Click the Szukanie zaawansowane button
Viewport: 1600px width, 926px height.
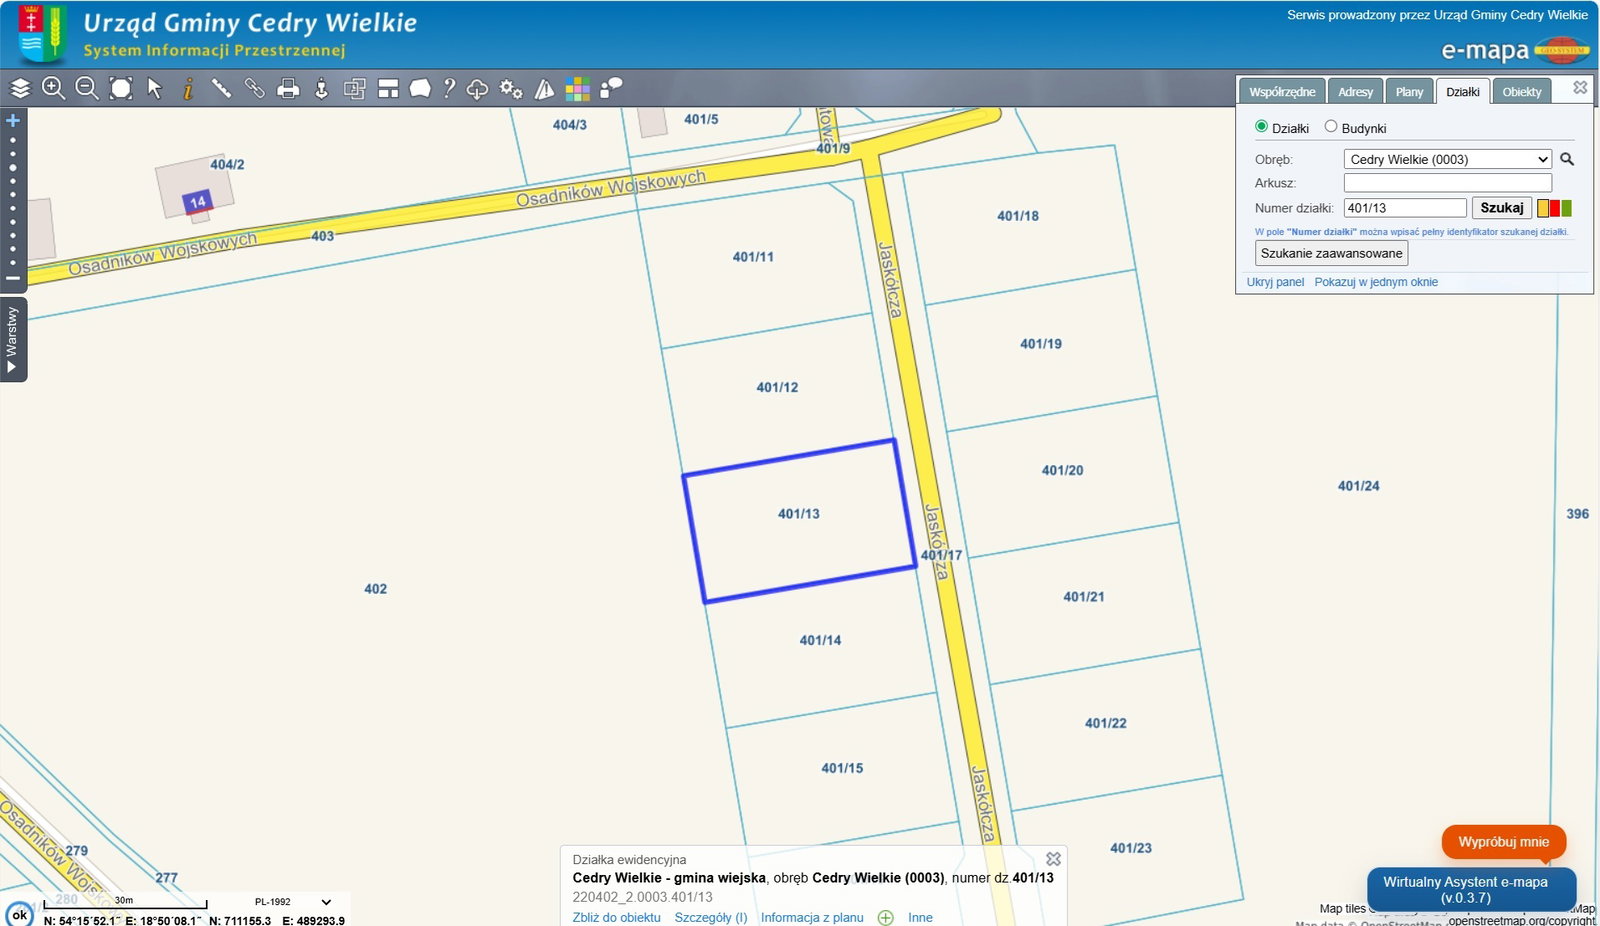(x=1331, y=254)
